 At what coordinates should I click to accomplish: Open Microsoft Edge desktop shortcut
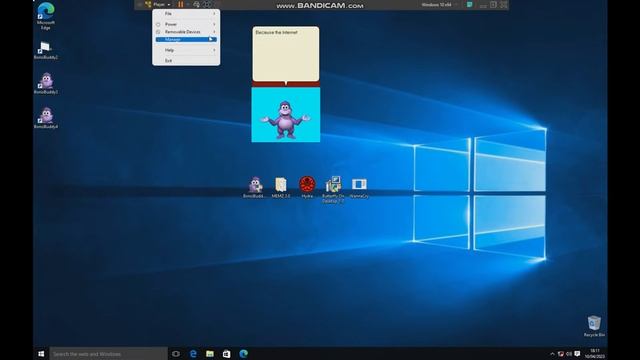pos(46,16)
